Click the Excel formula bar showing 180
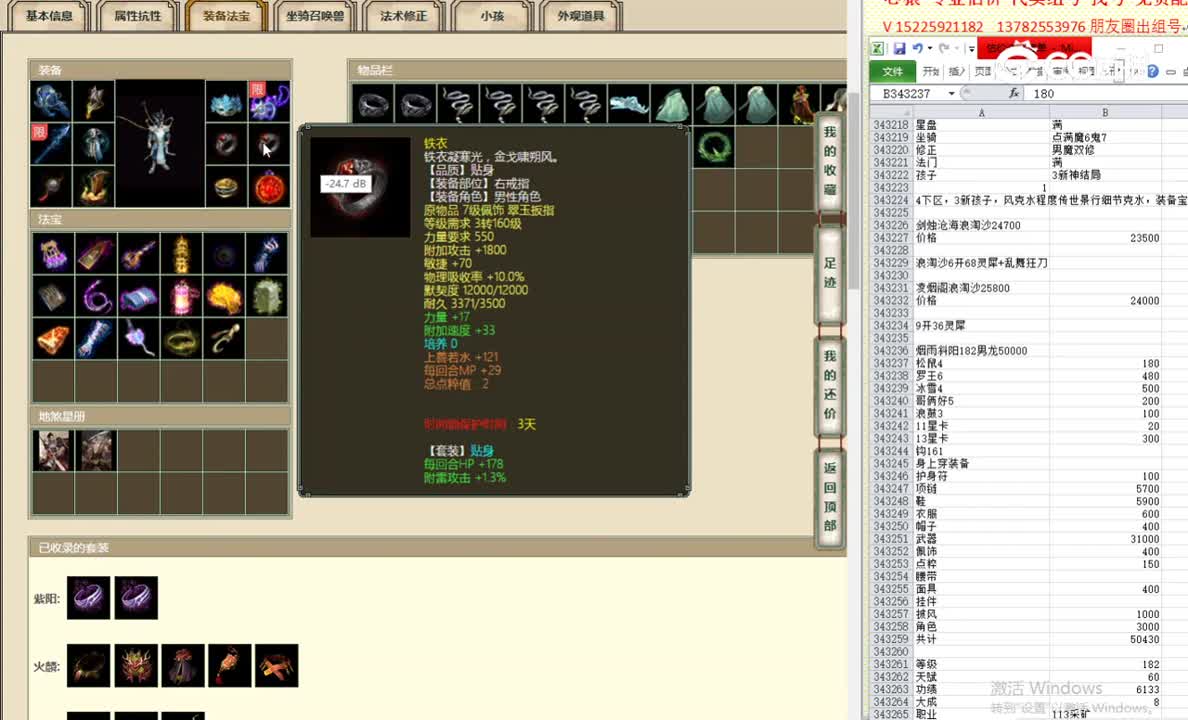This screenshot has height=720, width=1188. pos(1105,93)
